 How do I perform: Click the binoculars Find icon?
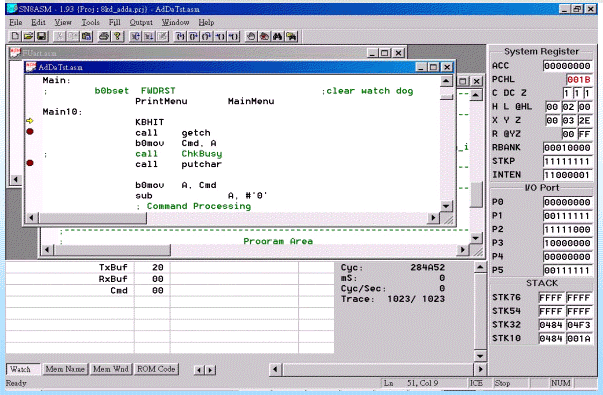point(277,36)
